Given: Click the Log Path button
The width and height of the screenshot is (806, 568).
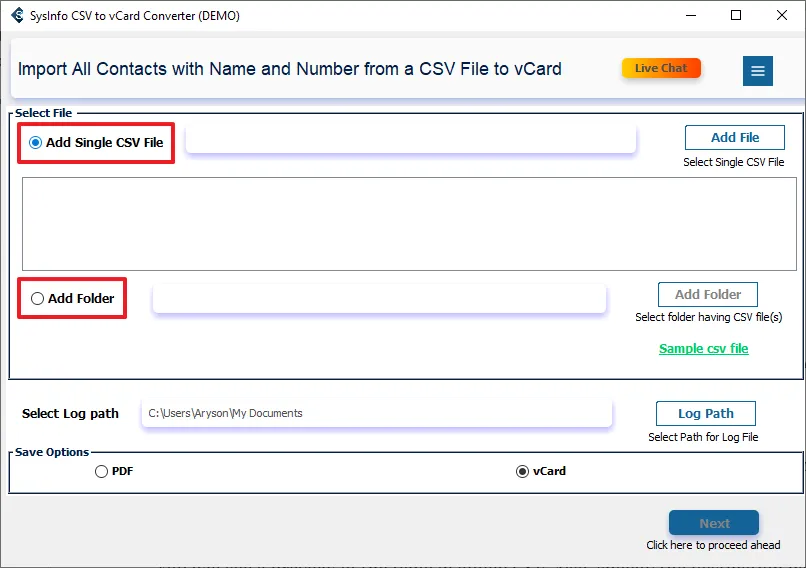Looking at the screenshot, I should 706,413.
